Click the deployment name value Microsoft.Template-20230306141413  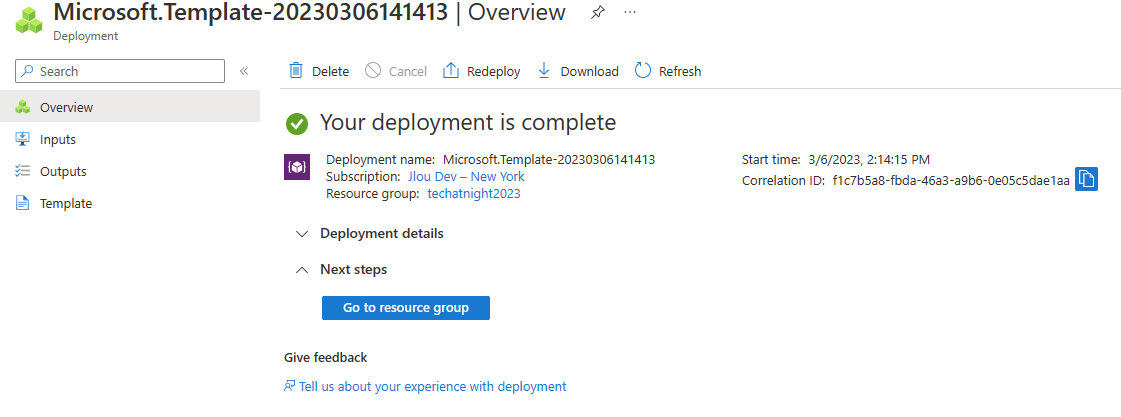tap(549, 160)
